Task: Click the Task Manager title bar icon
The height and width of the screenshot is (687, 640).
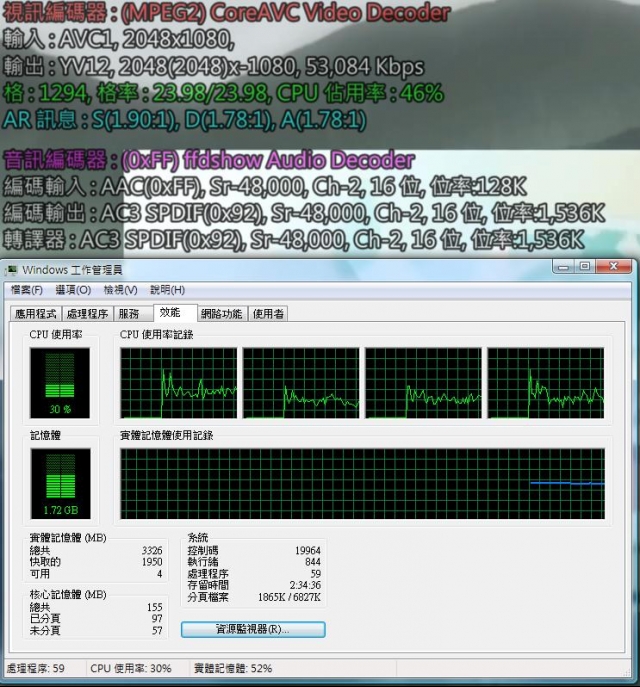Action: pyautogui.click(x=11, y=270)
